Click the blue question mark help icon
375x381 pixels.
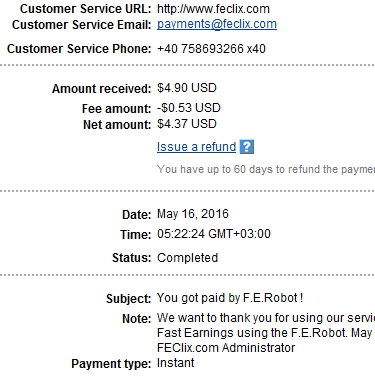pyautogui.click(x=247, y=147)
